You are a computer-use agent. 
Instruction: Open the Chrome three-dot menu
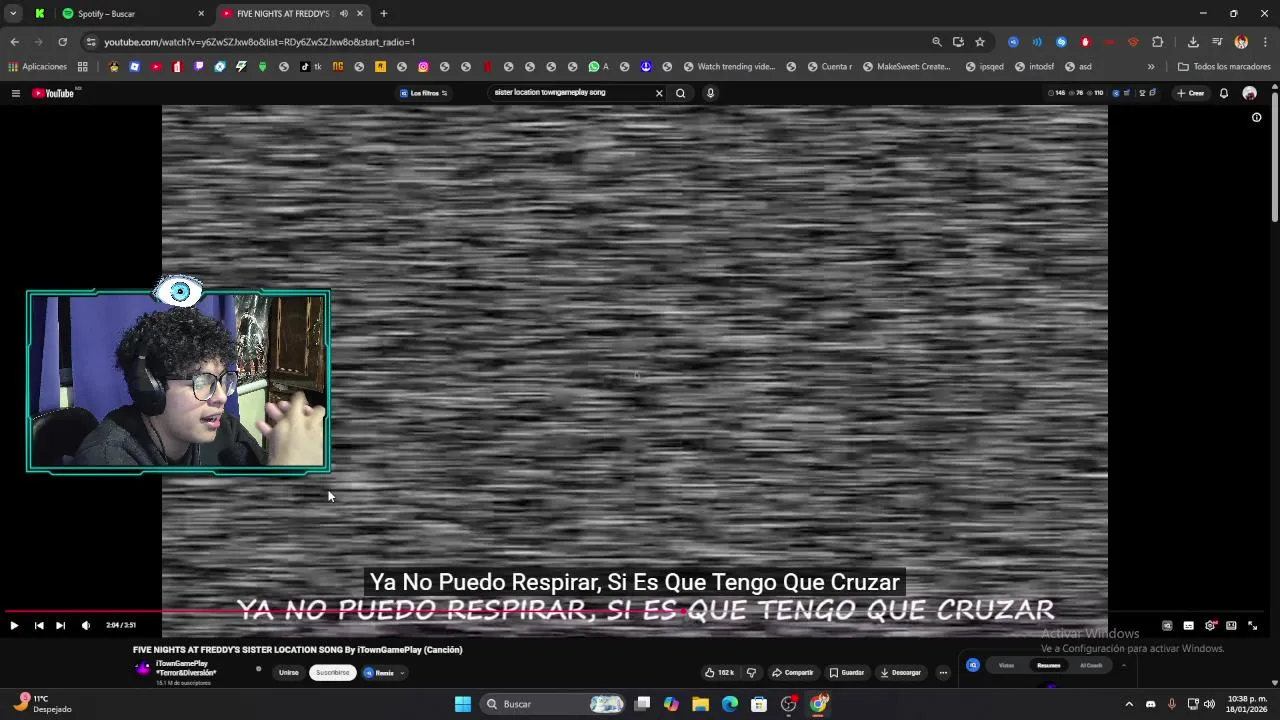tap(1265, 42)
